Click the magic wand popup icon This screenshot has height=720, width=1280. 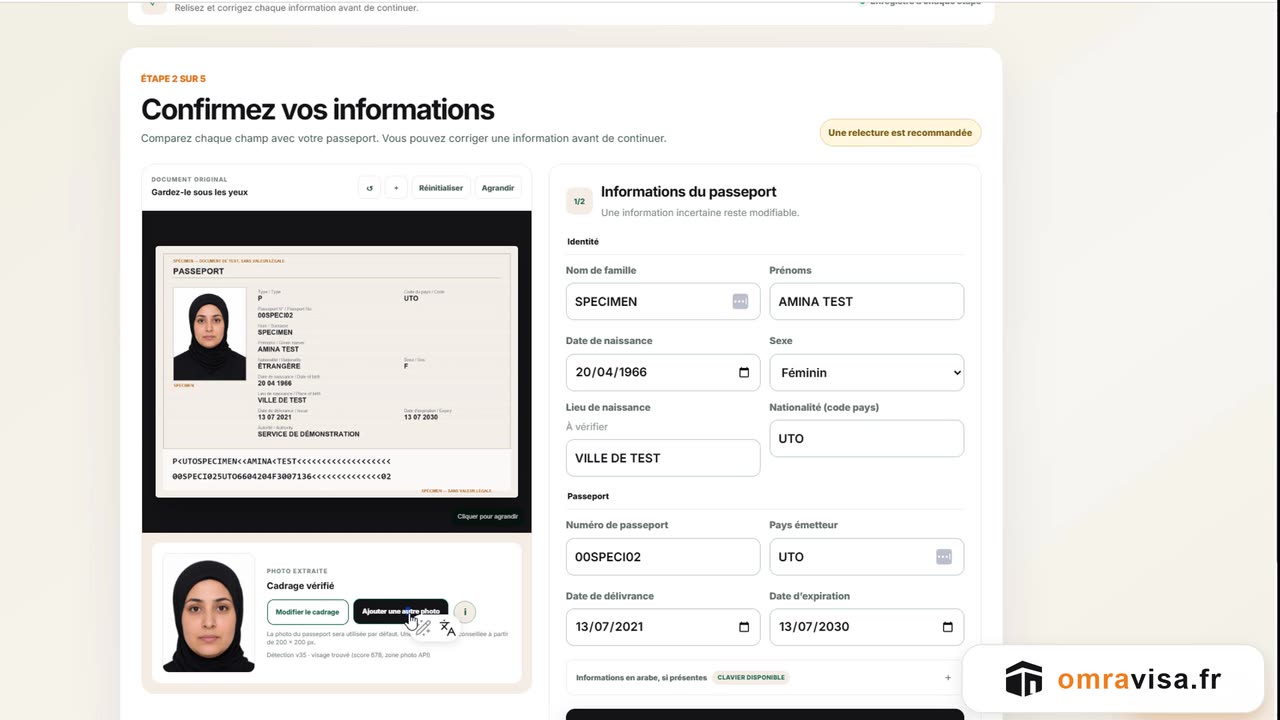[x=423, y=628]
